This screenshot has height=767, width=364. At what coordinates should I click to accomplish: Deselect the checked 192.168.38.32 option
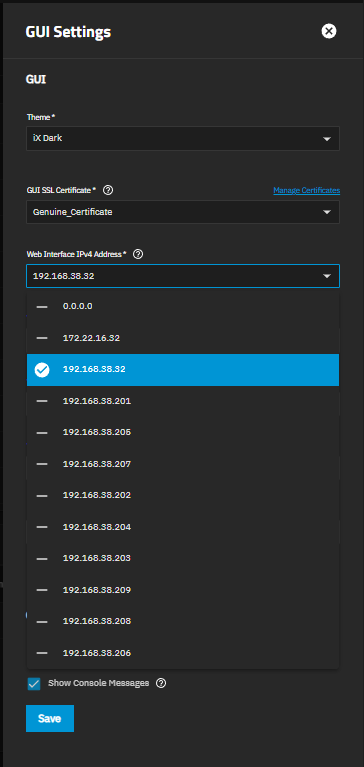(x=182, y=370)
